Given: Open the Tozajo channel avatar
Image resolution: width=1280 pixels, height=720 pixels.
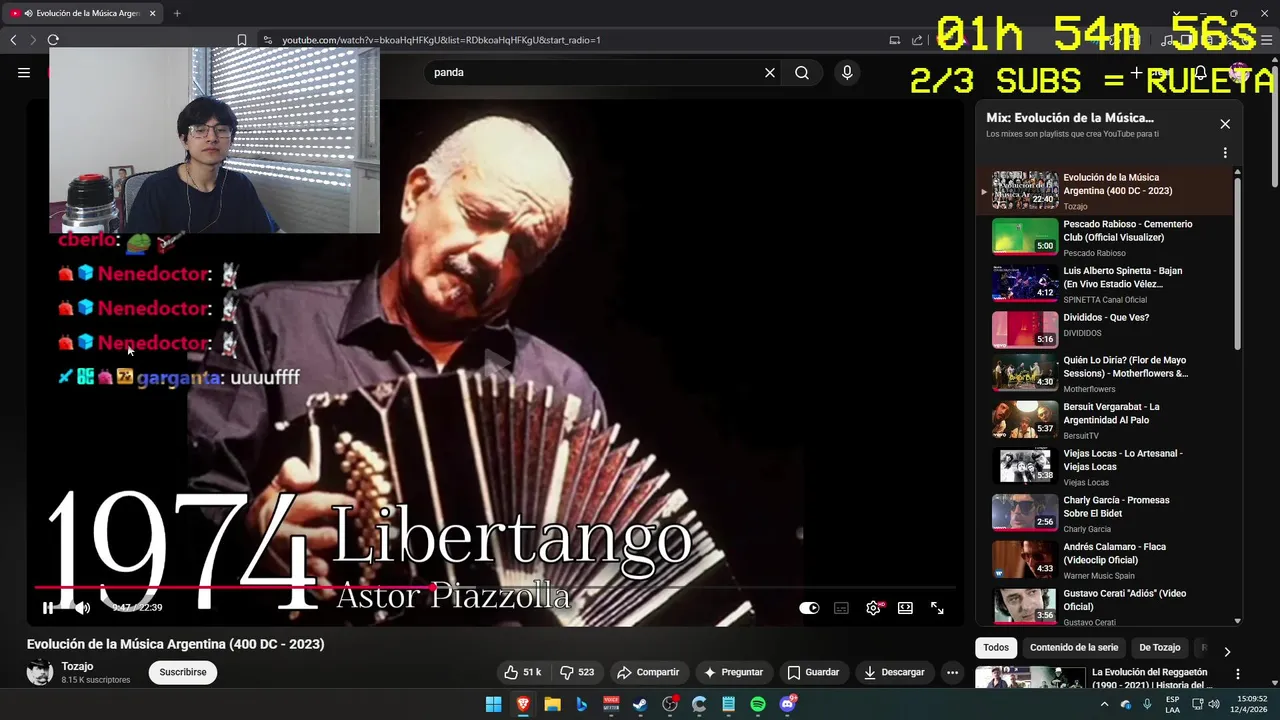Looking at the screenshot, I should [40, 672].
